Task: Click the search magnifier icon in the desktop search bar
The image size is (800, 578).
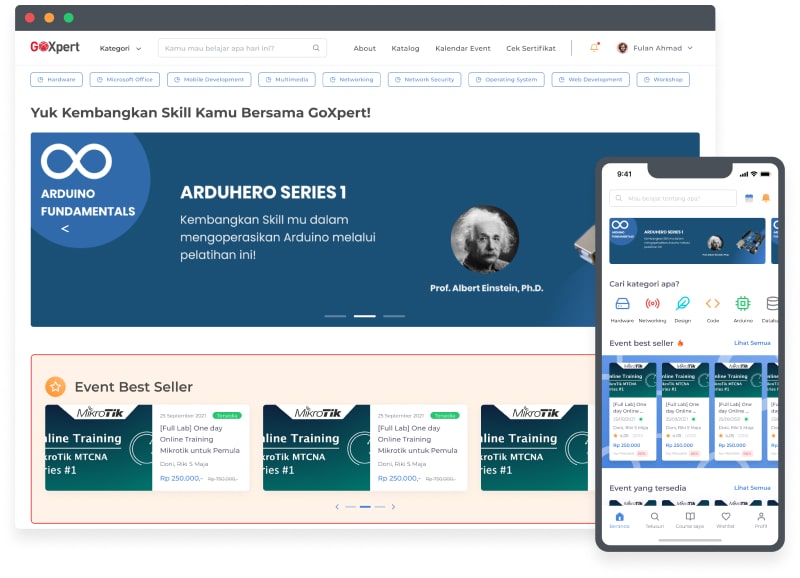Action: pos(316,48)
